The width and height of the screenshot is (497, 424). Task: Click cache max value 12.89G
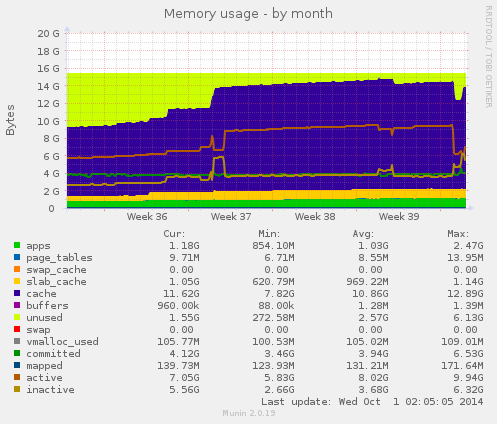(x=465, y=294)
